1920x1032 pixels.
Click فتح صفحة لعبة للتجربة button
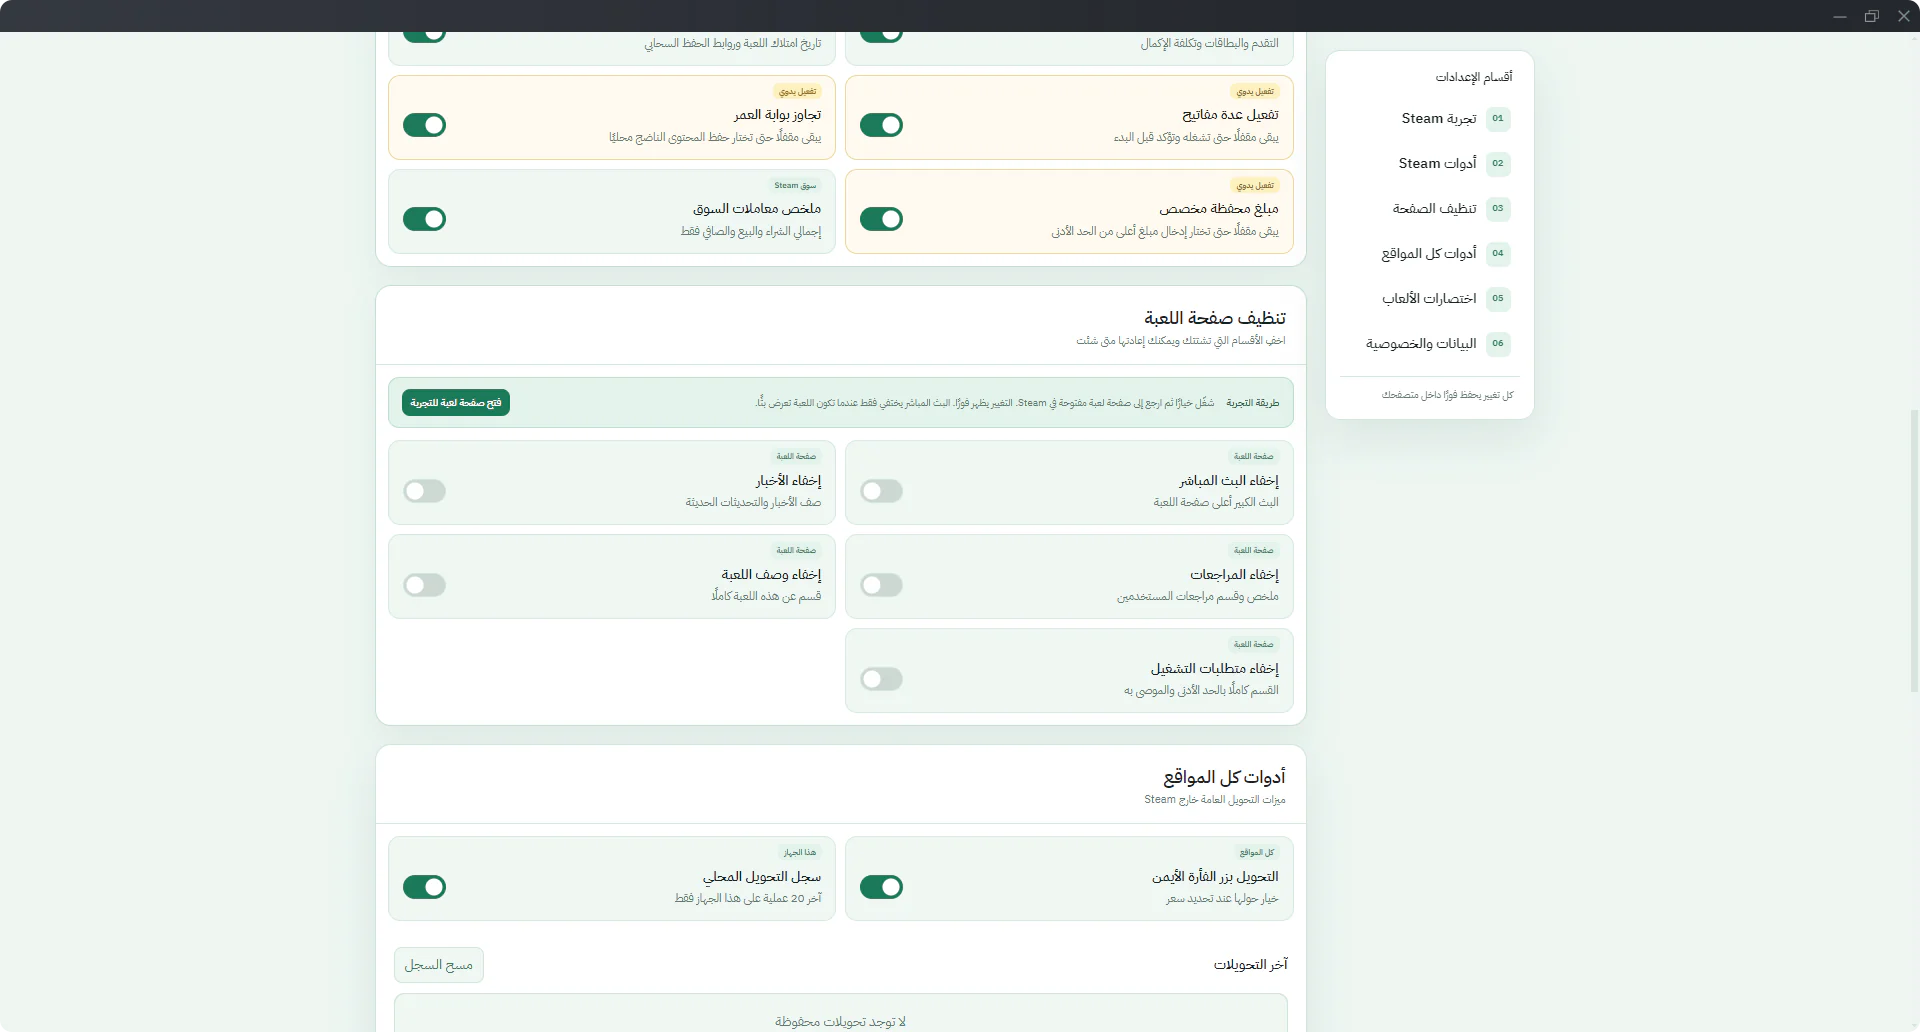pyautogui.click(x=456, y=402)
